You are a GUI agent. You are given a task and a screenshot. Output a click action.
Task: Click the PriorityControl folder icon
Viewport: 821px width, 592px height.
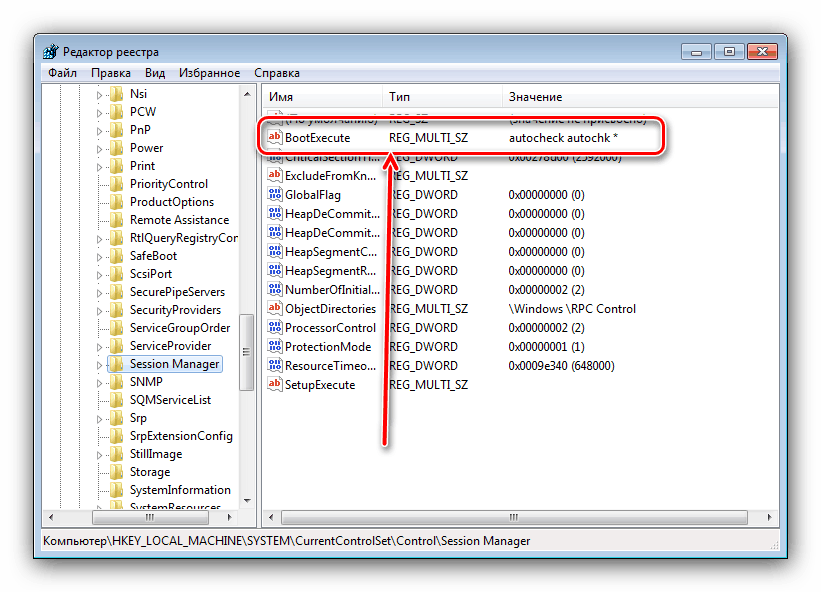pyautogui.click(x=117, y=184)
